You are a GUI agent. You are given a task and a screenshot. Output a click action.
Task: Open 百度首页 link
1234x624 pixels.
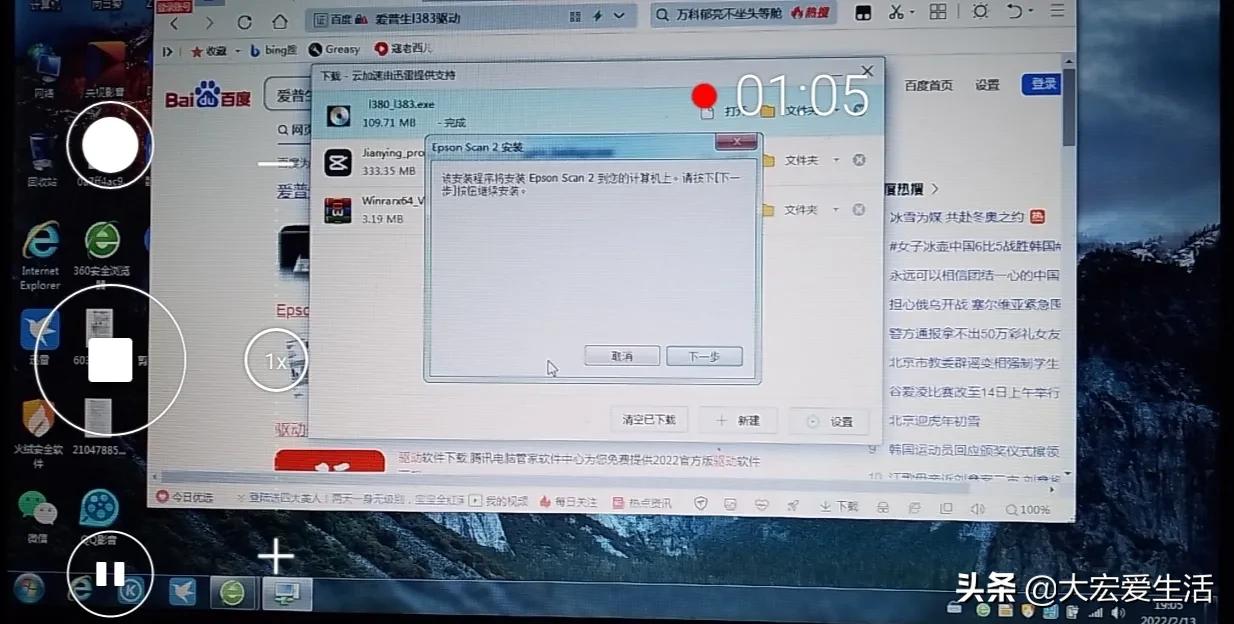[929, 85]
